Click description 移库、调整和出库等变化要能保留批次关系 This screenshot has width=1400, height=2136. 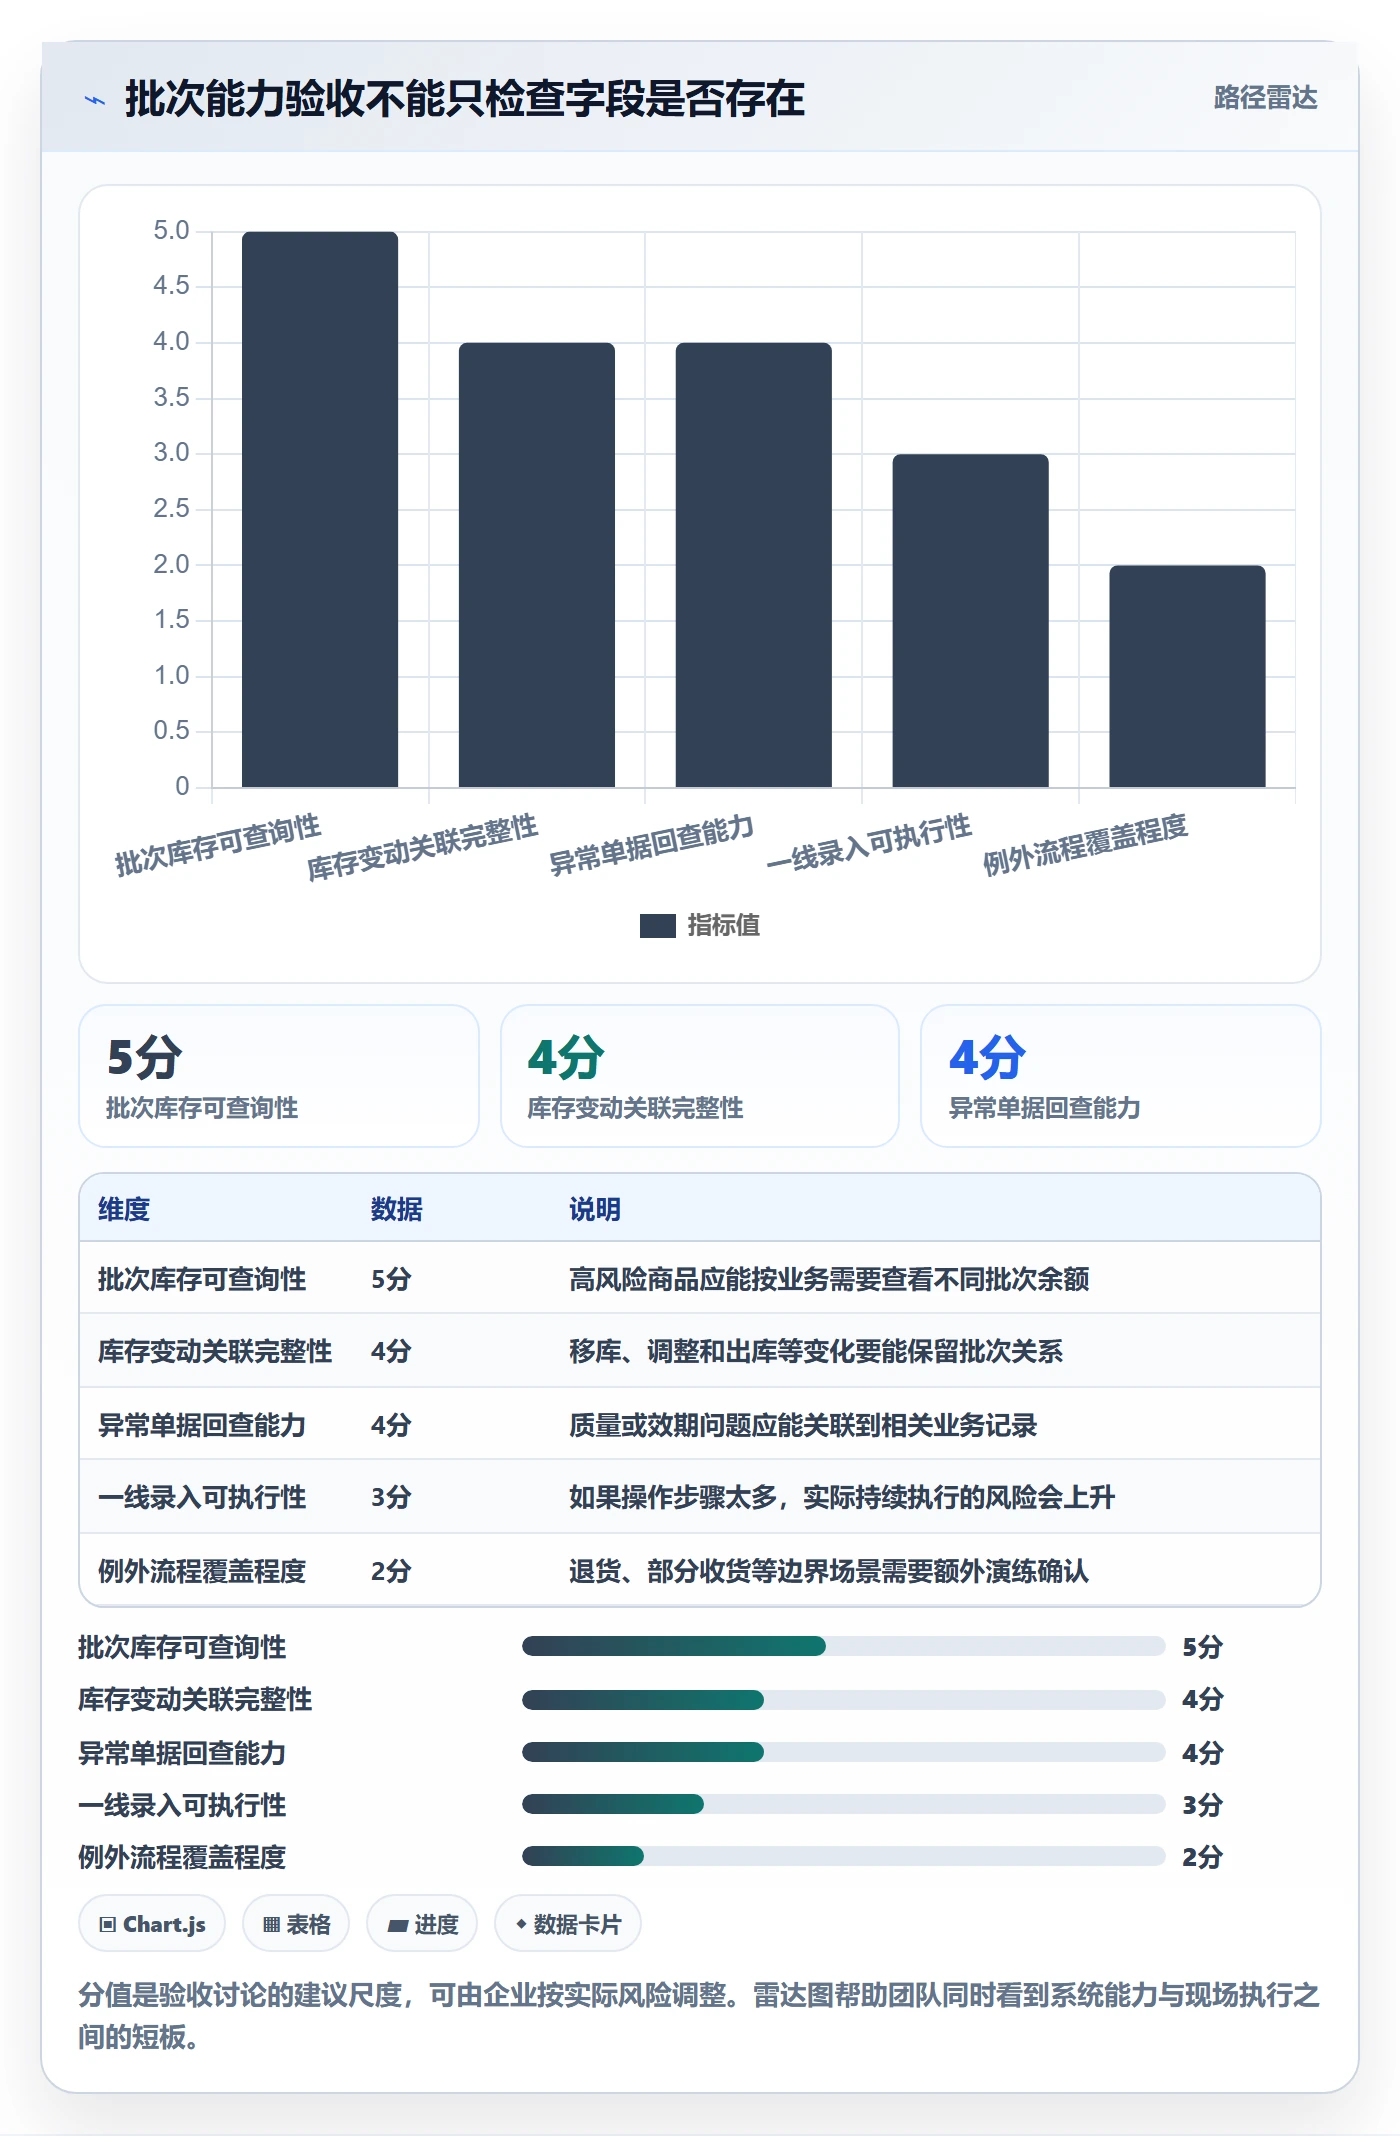click(x=816, y=1351)
